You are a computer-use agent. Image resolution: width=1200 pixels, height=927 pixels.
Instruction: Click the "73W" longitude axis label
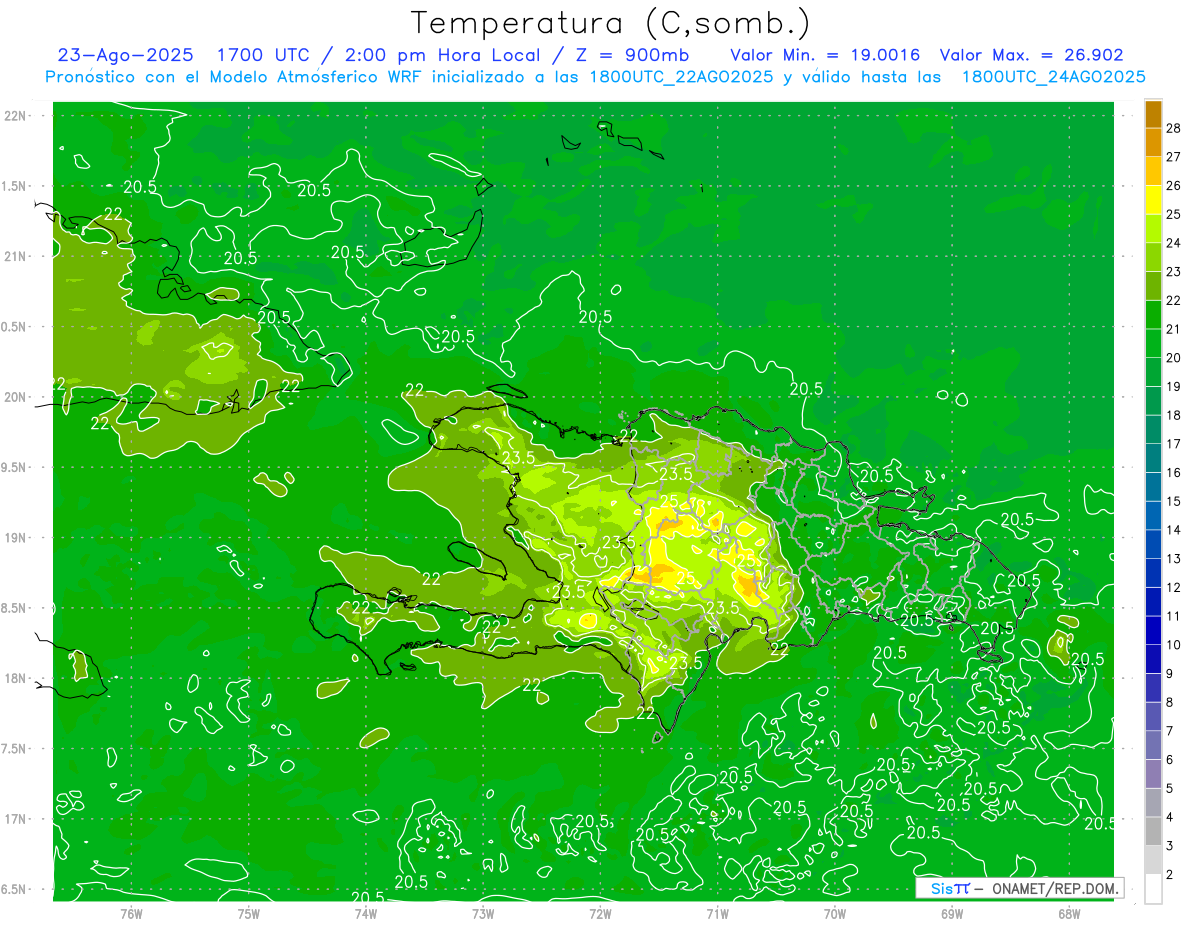coord(483,913)
